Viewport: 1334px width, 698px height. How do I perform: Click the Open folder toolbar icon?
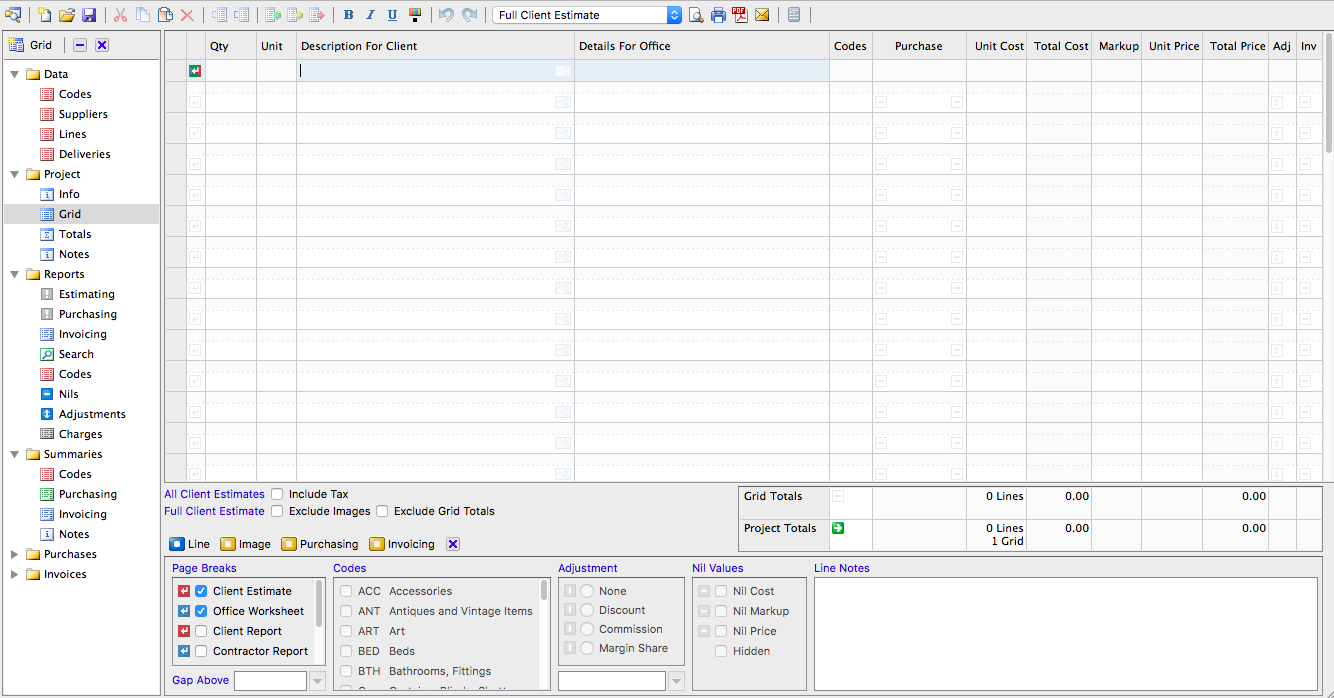67,15
